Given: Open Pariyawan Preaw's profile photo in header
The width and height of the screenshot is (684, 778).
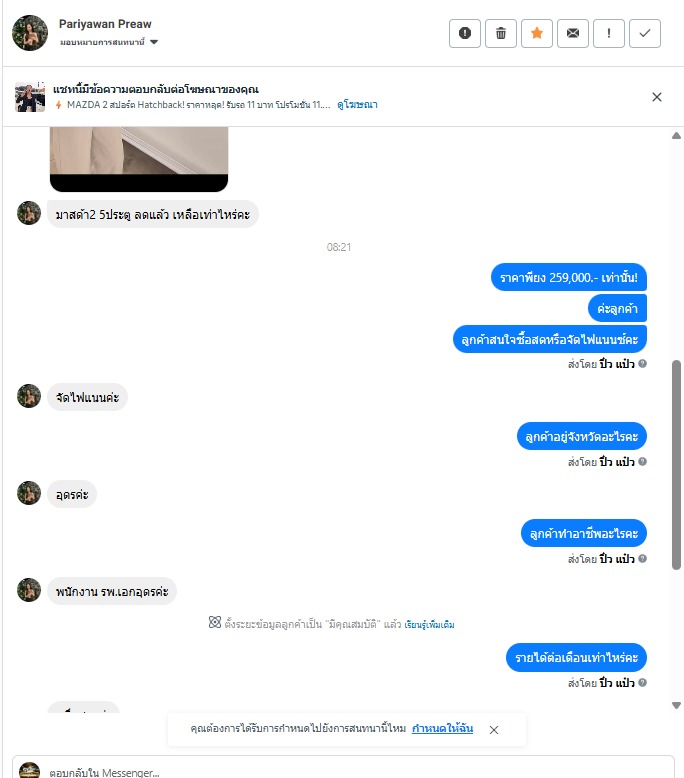Looking at the screenshot, I should click(x=30, y=33).
